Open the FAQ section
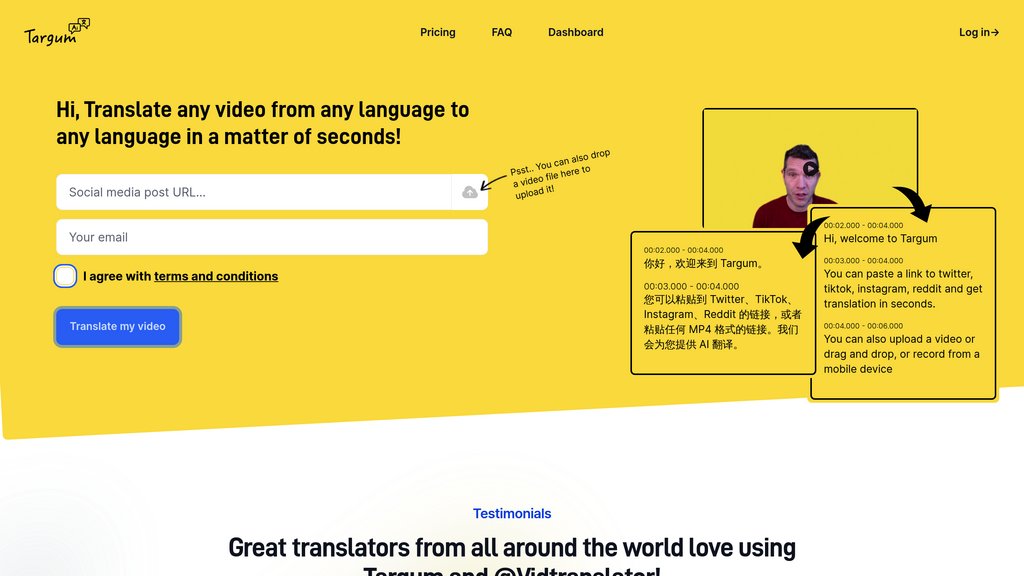The width and height of the screenshot is (1024, 576). click(501, 32)
